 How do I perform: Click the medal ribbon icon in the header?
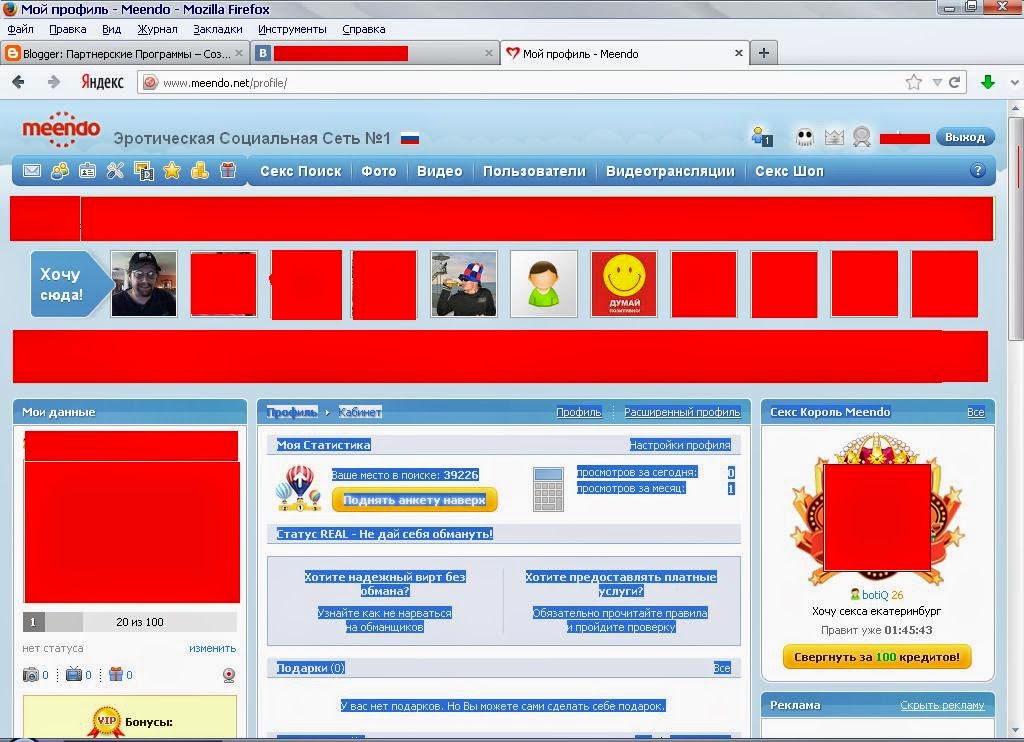tap(861, 137)
